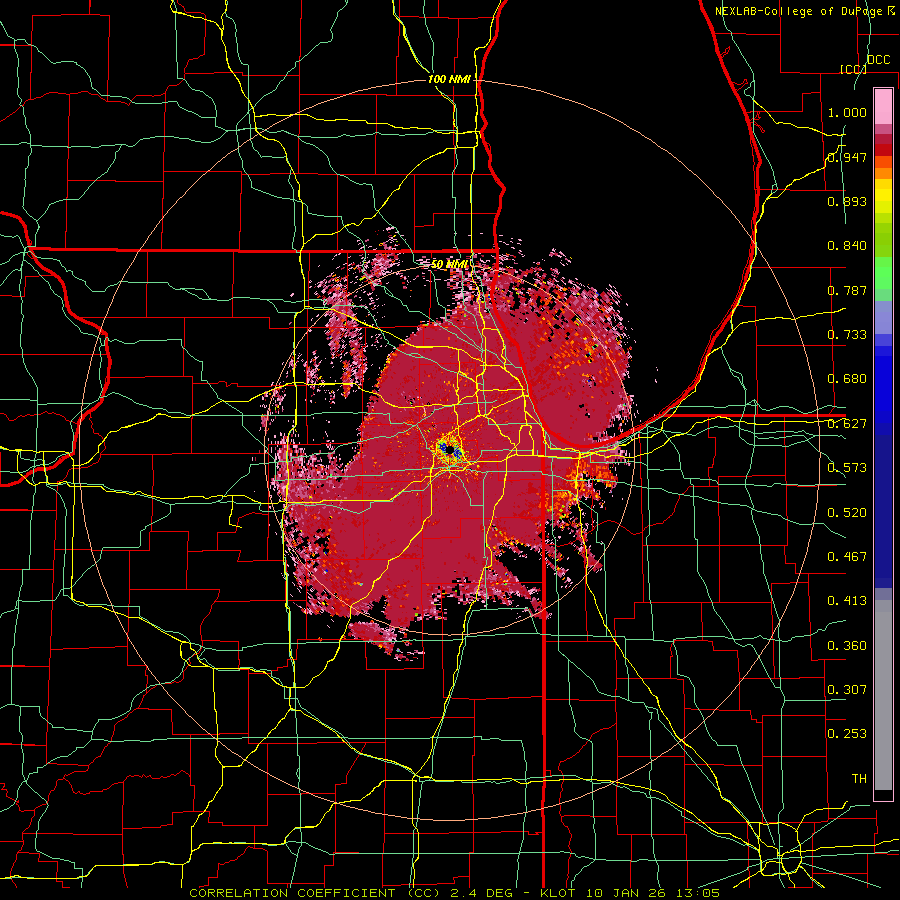Pick the gray segment of the color bar
The image size is (900, 900).
point(883,695)
